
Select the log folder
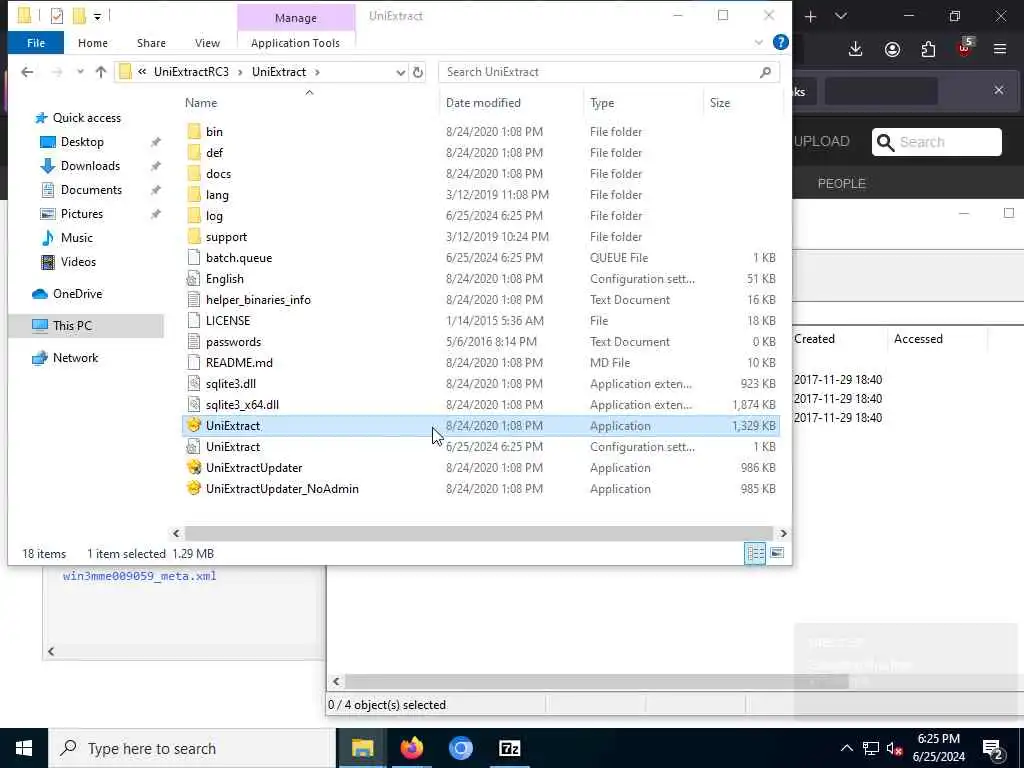click(214, 216)
